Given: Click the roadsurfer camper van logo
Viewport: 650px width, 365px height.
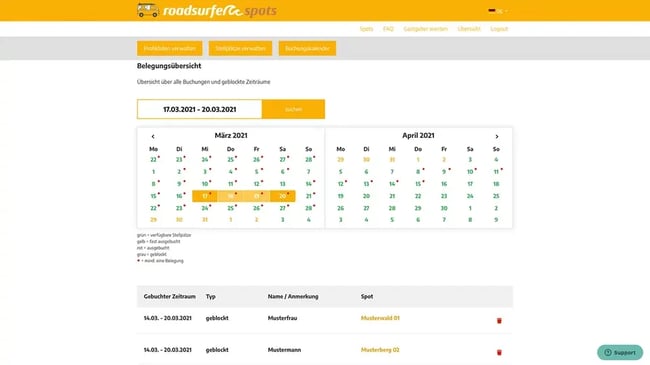Looking at the screenshot, I should [x=148, y=10].
